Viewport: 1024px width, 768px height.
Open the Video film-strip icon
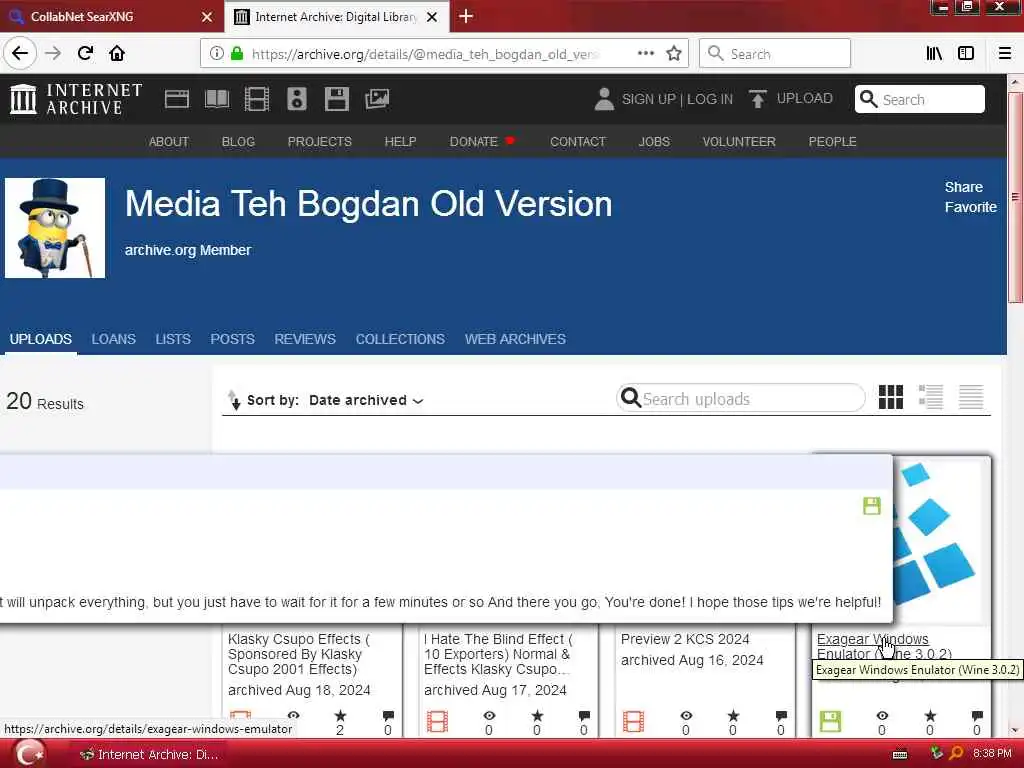pos(257,99)
